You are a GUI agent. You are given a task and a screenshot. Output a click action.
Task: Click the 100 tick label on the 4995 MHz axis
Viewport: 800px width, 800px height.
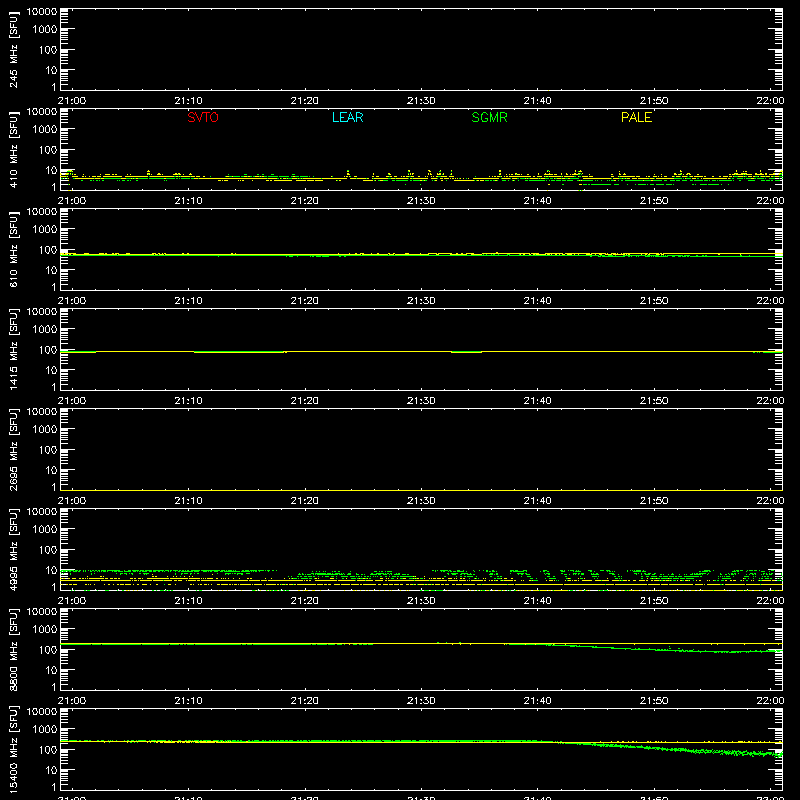pyautogui.click(x=47, y=550)
